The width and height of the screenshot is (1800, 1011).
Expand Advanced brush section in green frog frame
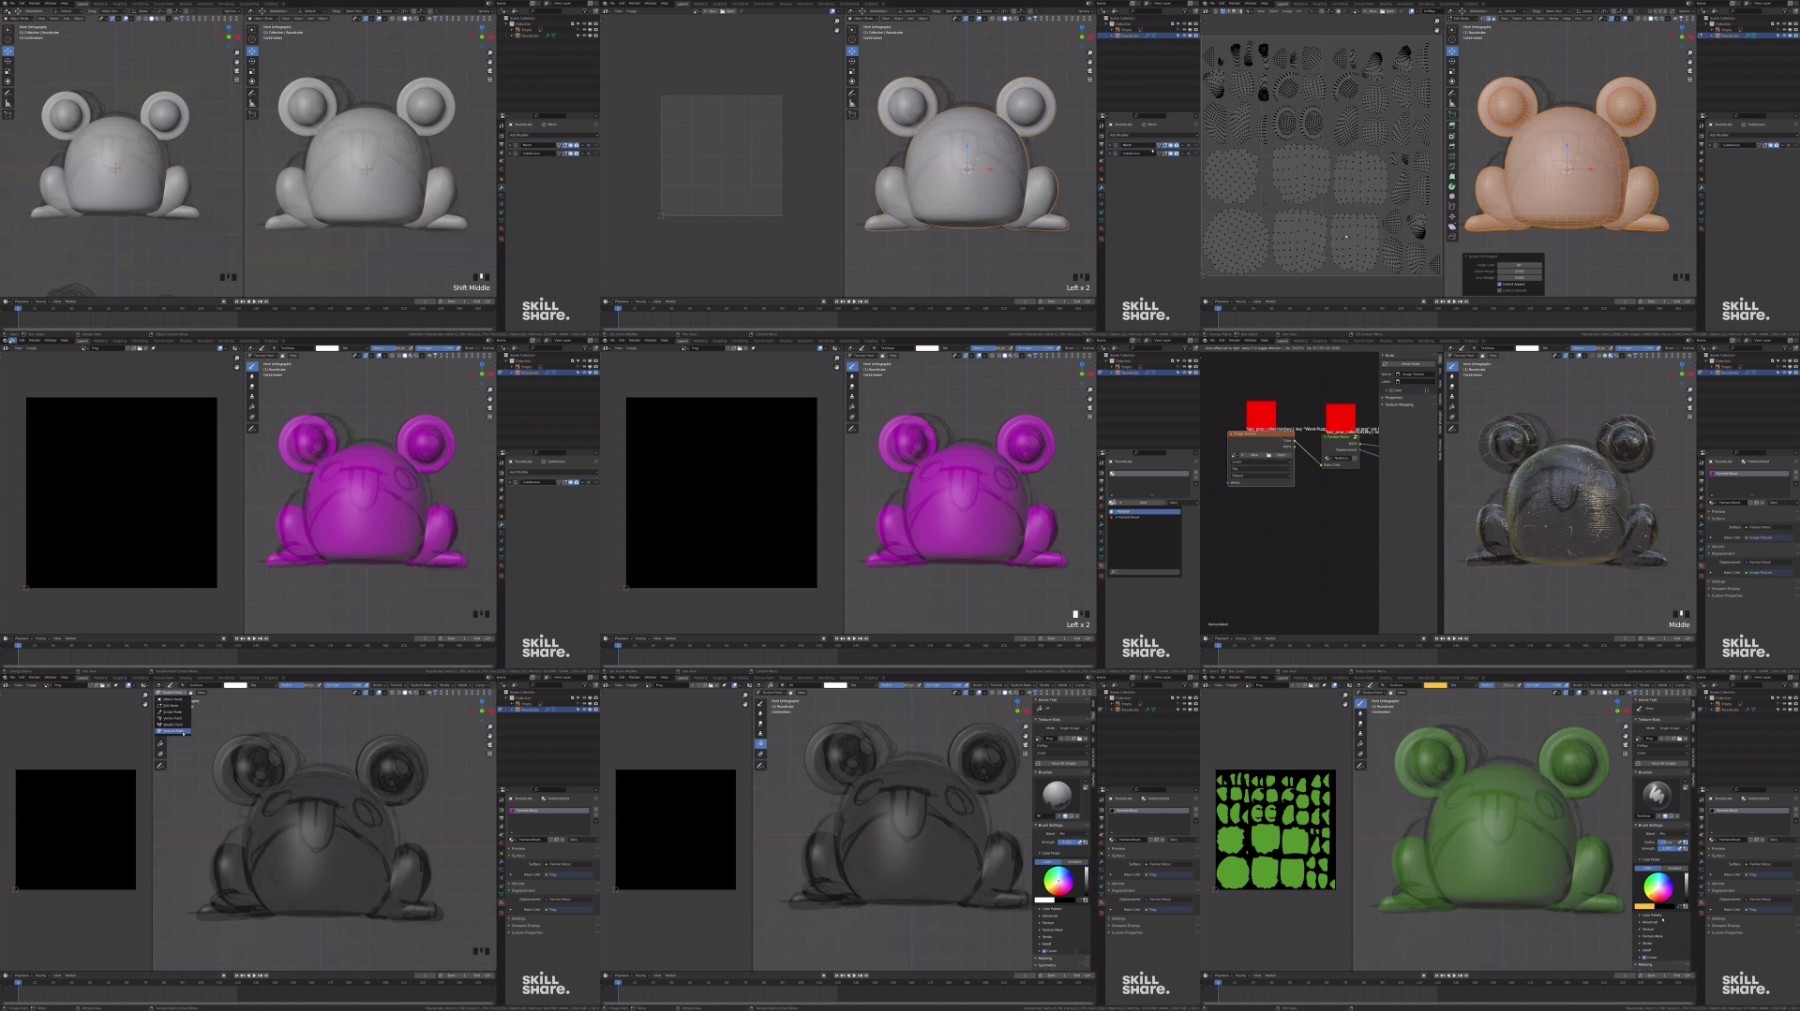(x=1649, y=922)
